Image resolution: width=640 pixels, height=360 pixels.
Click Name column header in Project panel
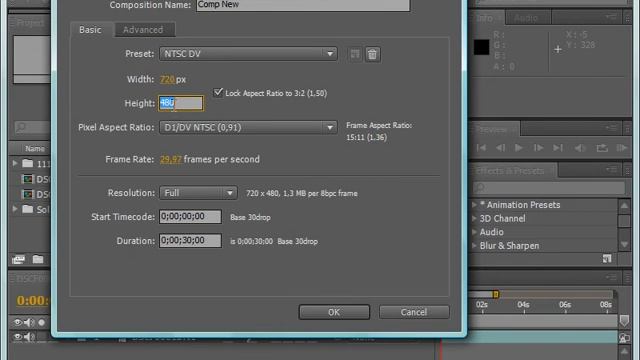pyautogui.click(x=35, y=149)
